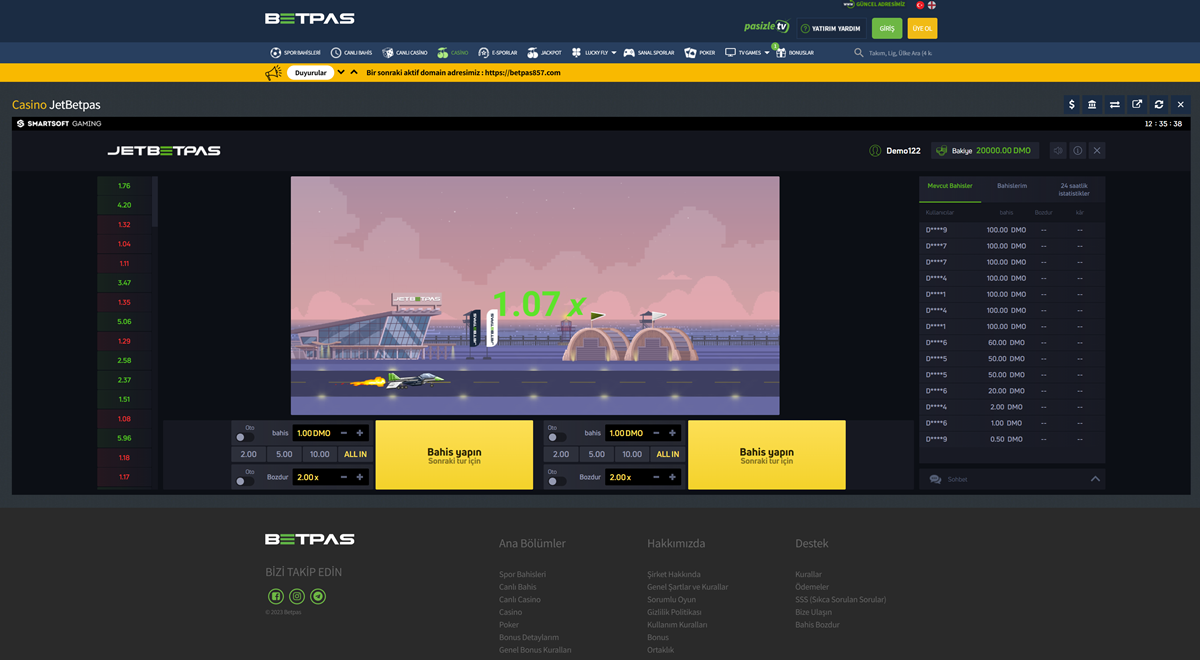Refresh the JetBetpas game

[x=1159, y=104]
